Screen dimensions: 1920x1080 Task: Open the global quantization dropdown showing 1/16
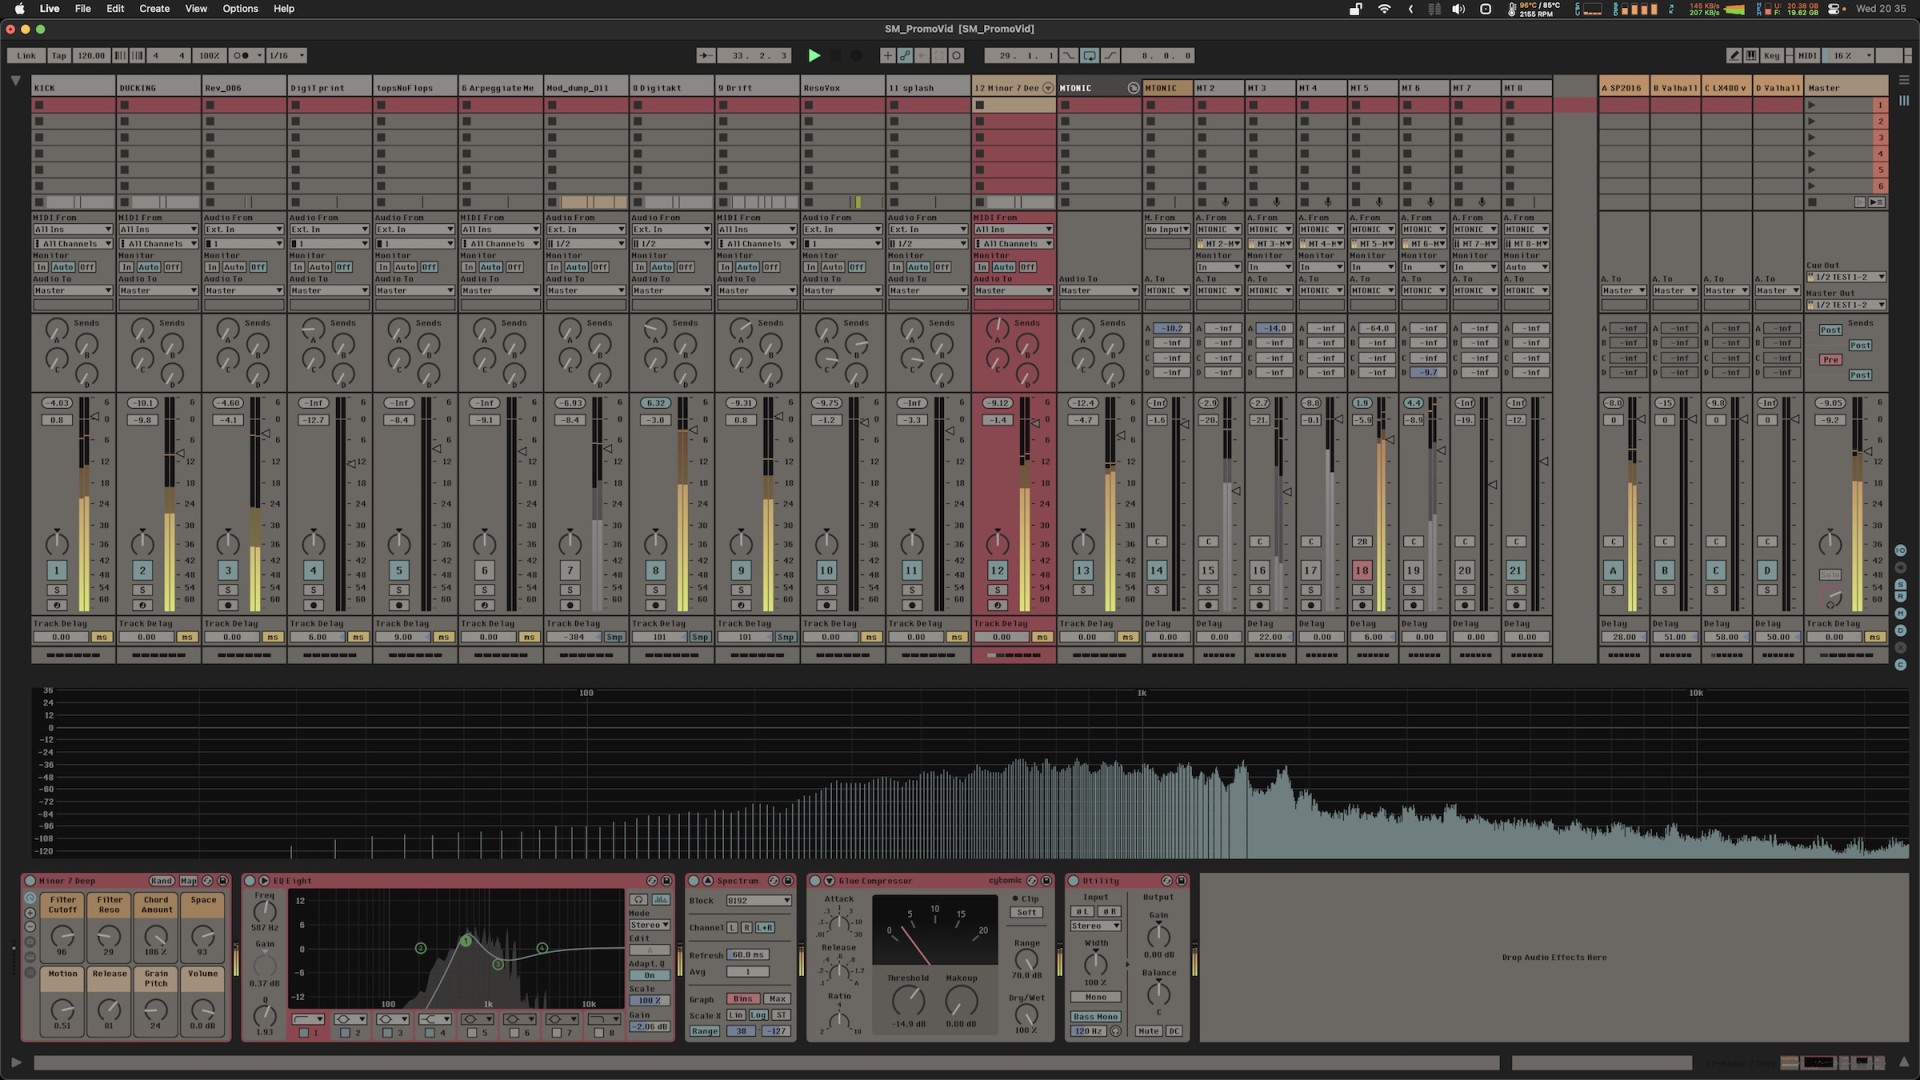click(x=285, y=56)
